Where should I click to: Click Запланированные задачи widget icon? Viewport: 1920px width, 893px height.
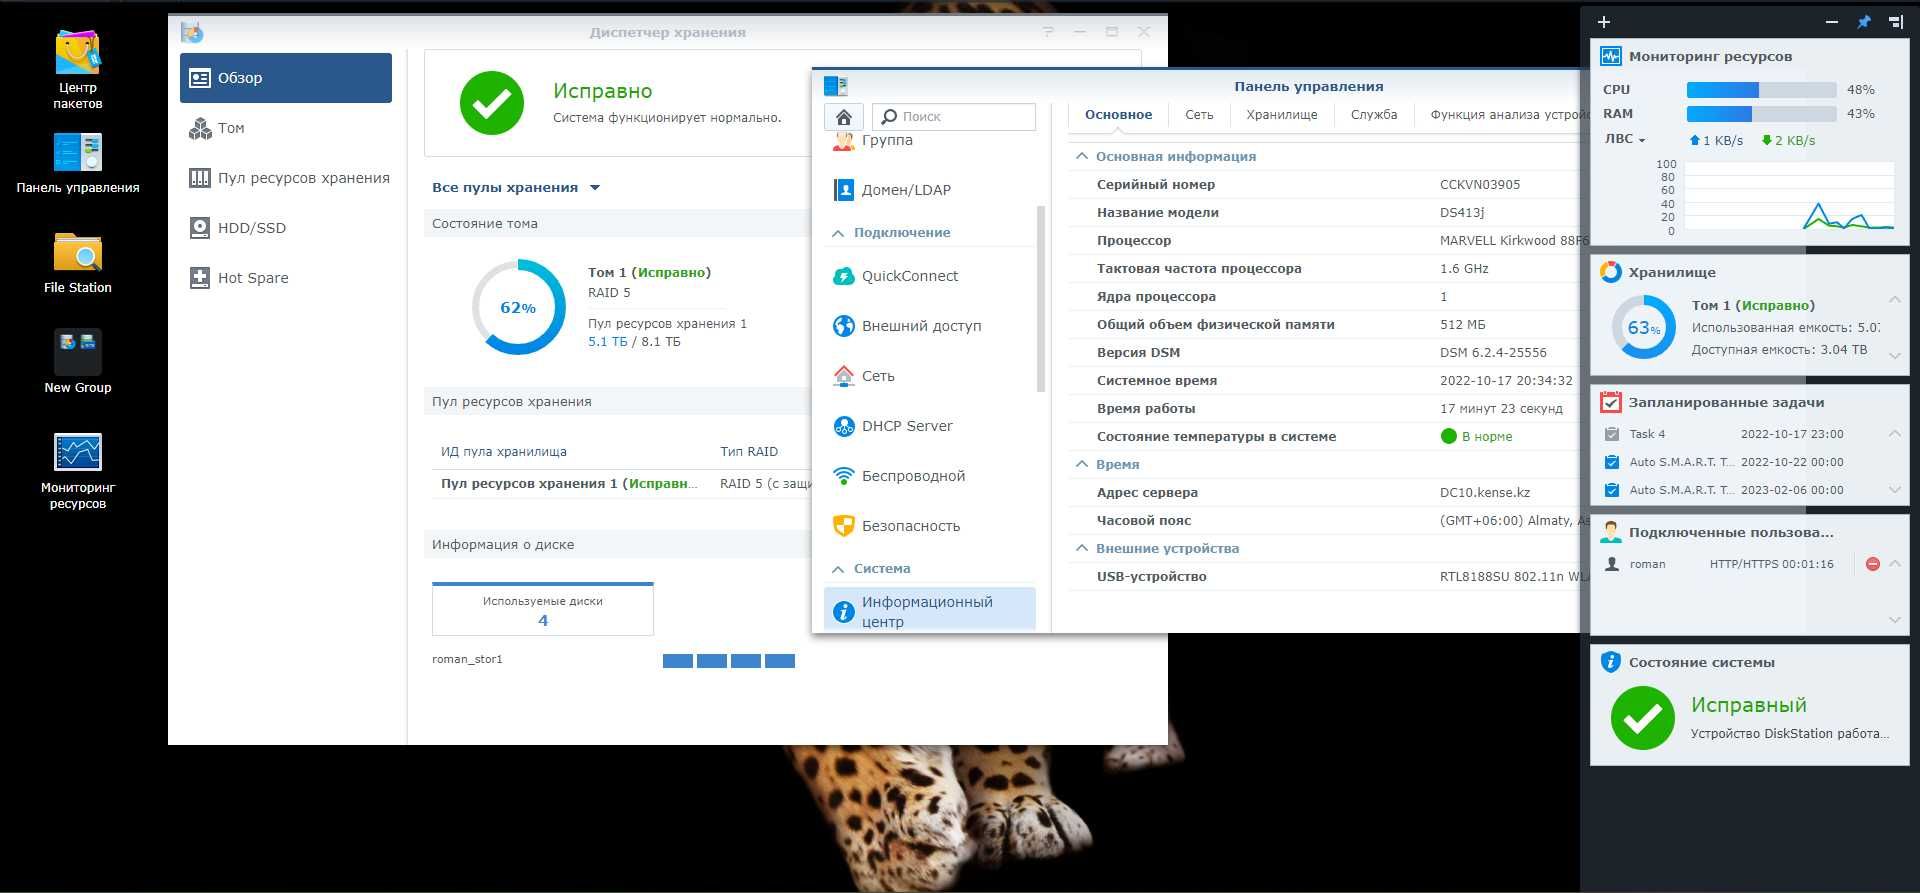(x=1610, y=402)
